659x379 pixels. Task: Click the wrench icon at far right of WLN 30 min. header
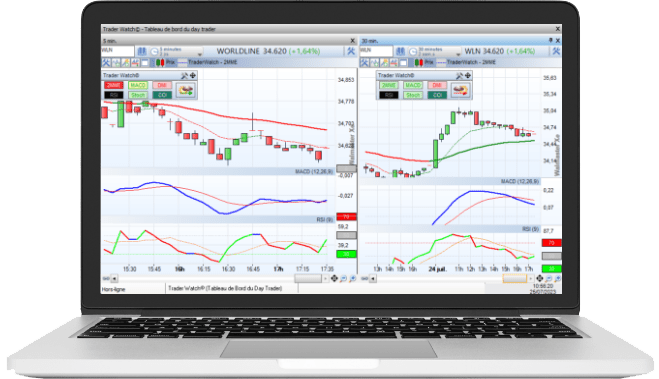556,51
